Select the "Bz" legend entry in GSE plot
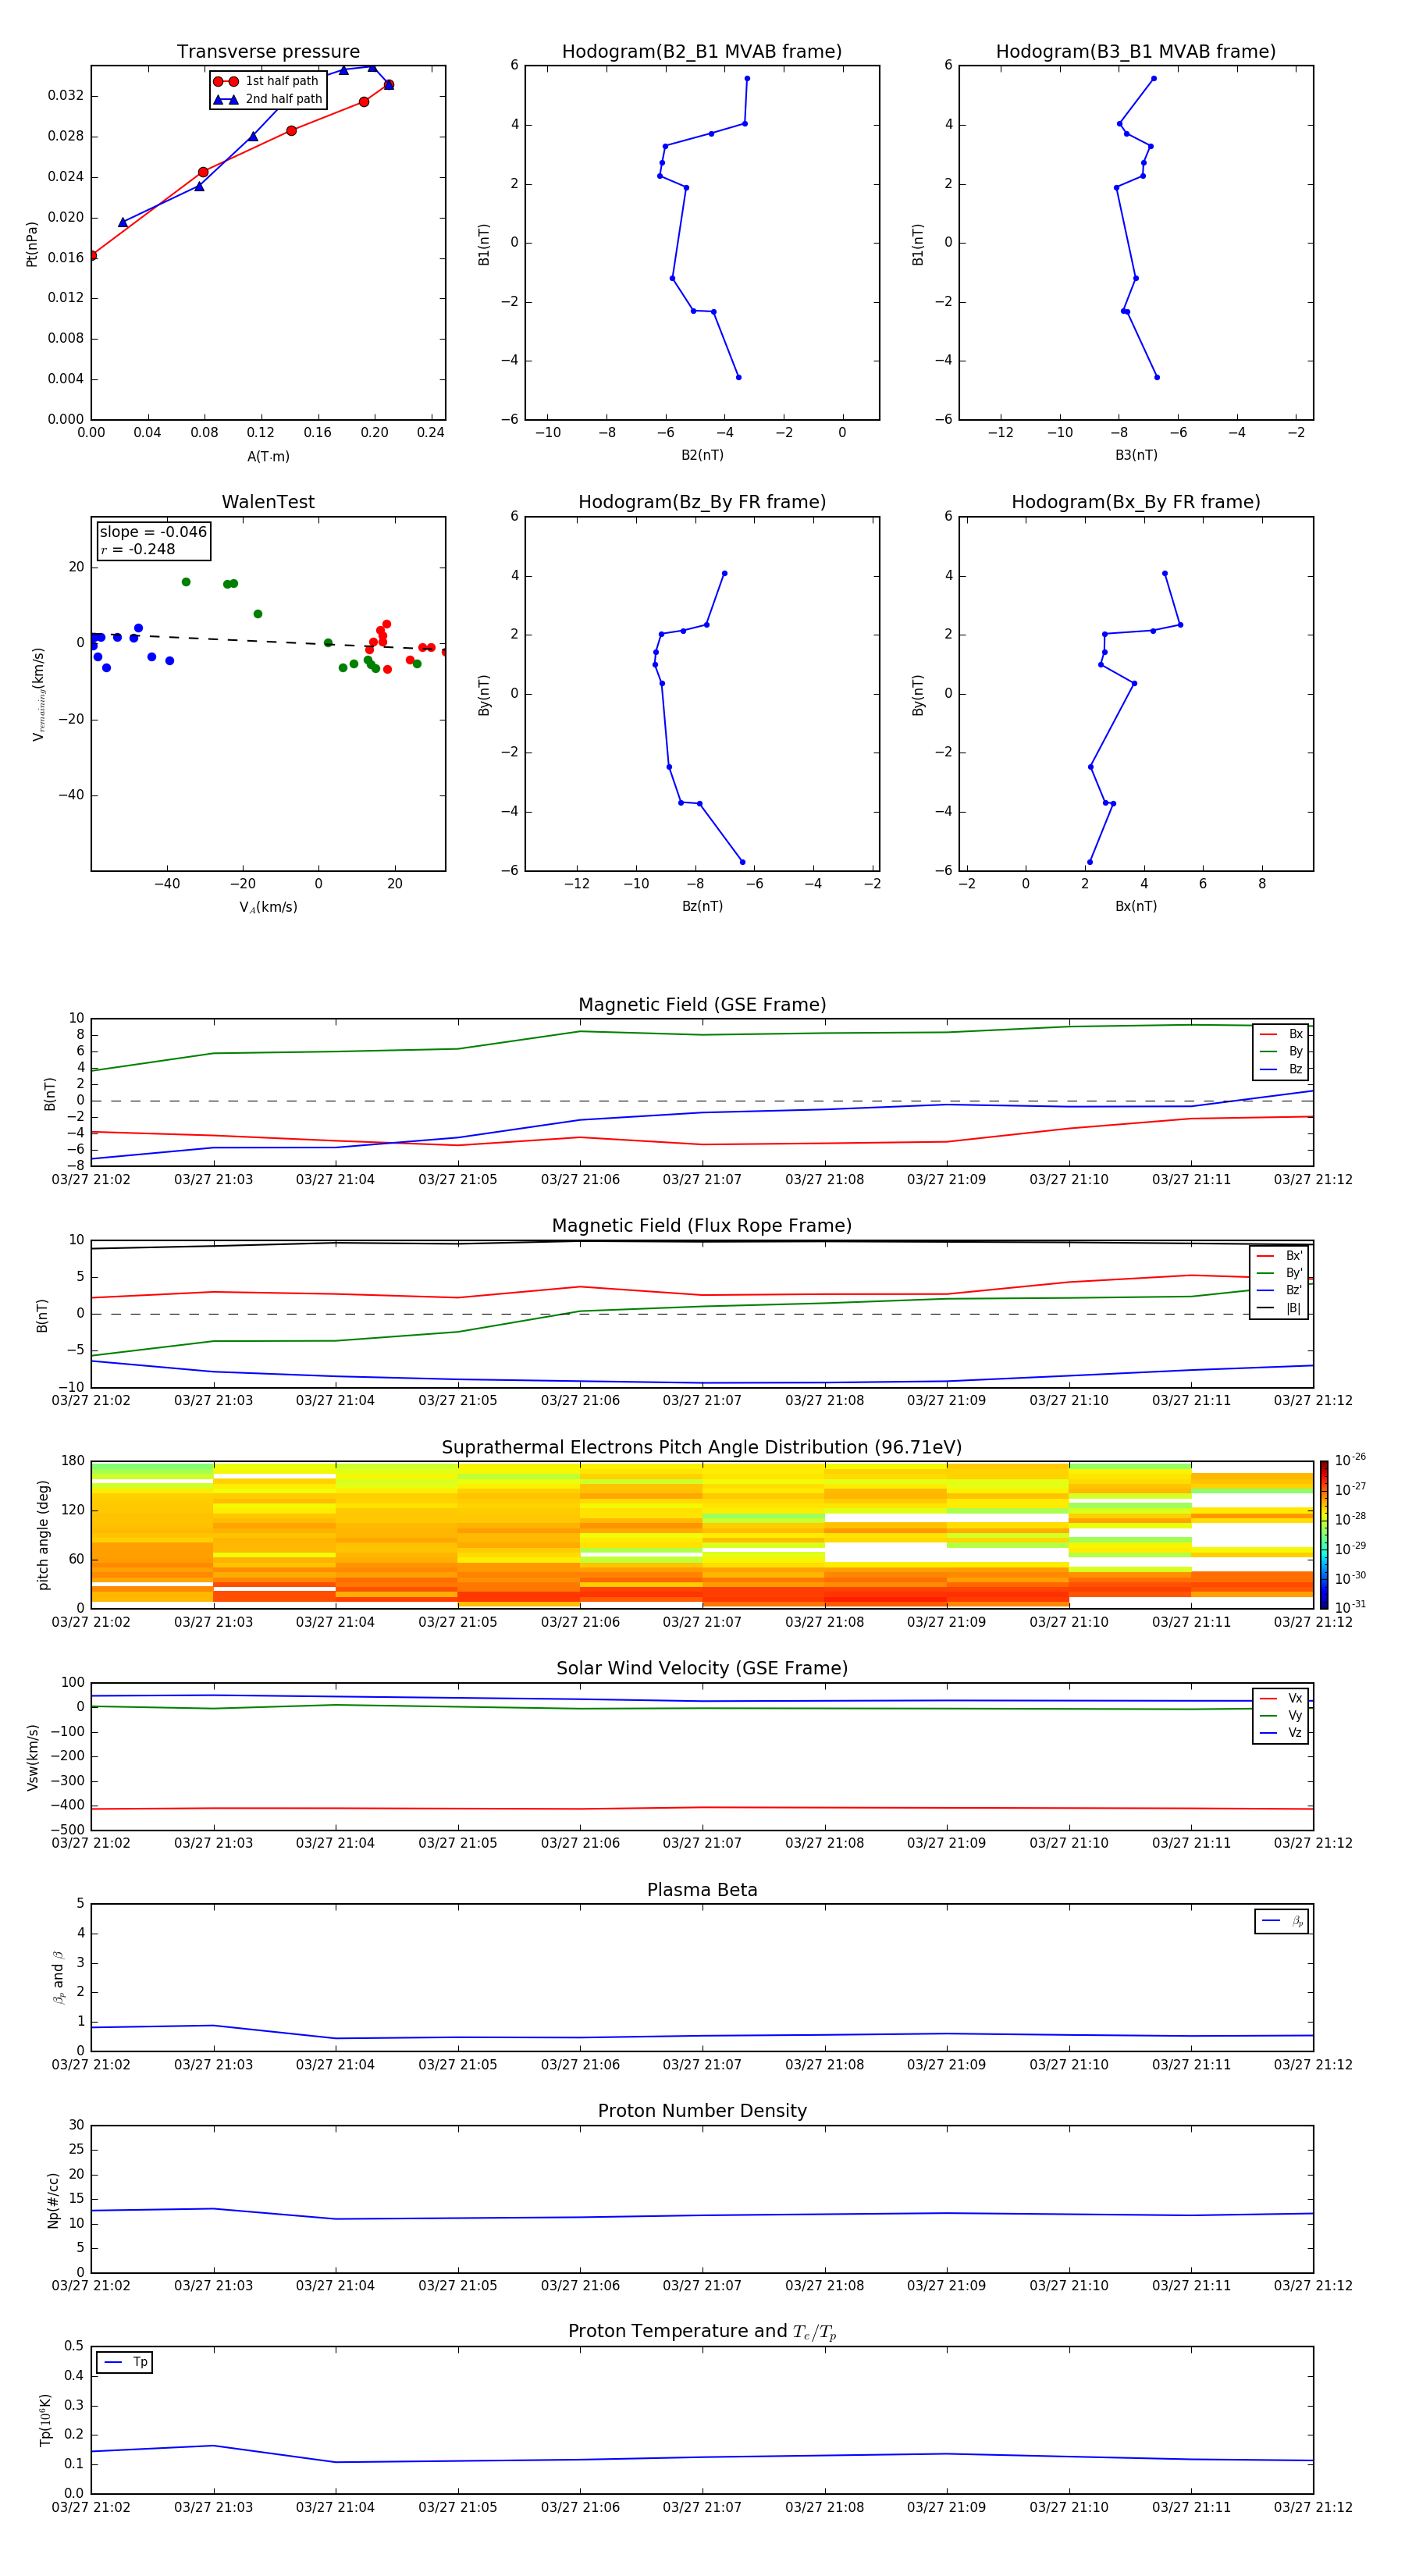1405x2576 pixels. click(x=1281, y=1069)
